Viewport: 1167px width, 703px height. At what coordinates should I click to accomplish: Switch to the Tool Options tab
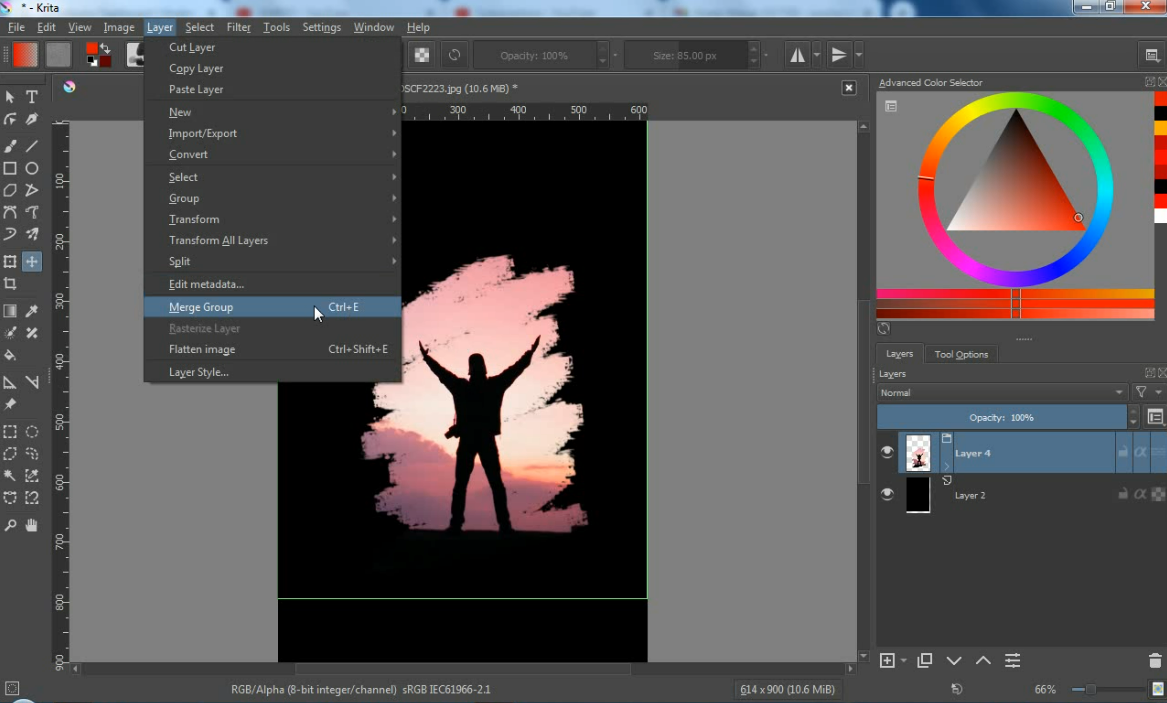[961, 354]
